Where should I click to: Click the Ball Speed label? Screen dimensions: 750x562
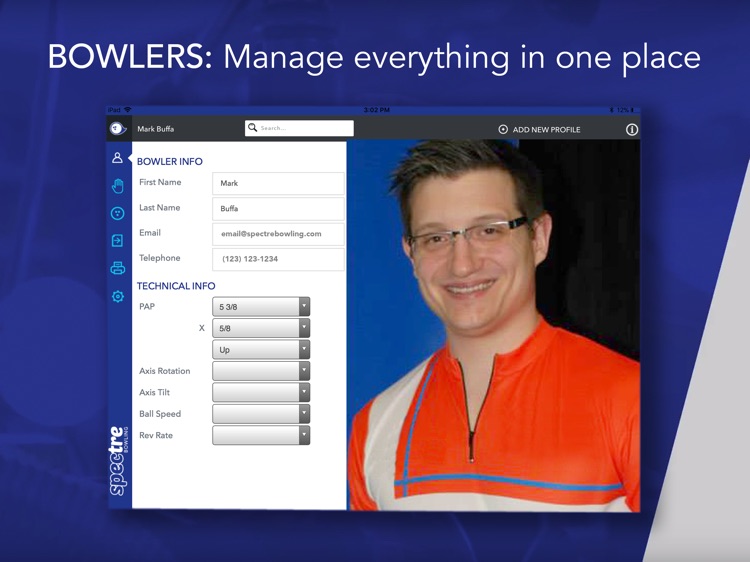click(160, 414)
